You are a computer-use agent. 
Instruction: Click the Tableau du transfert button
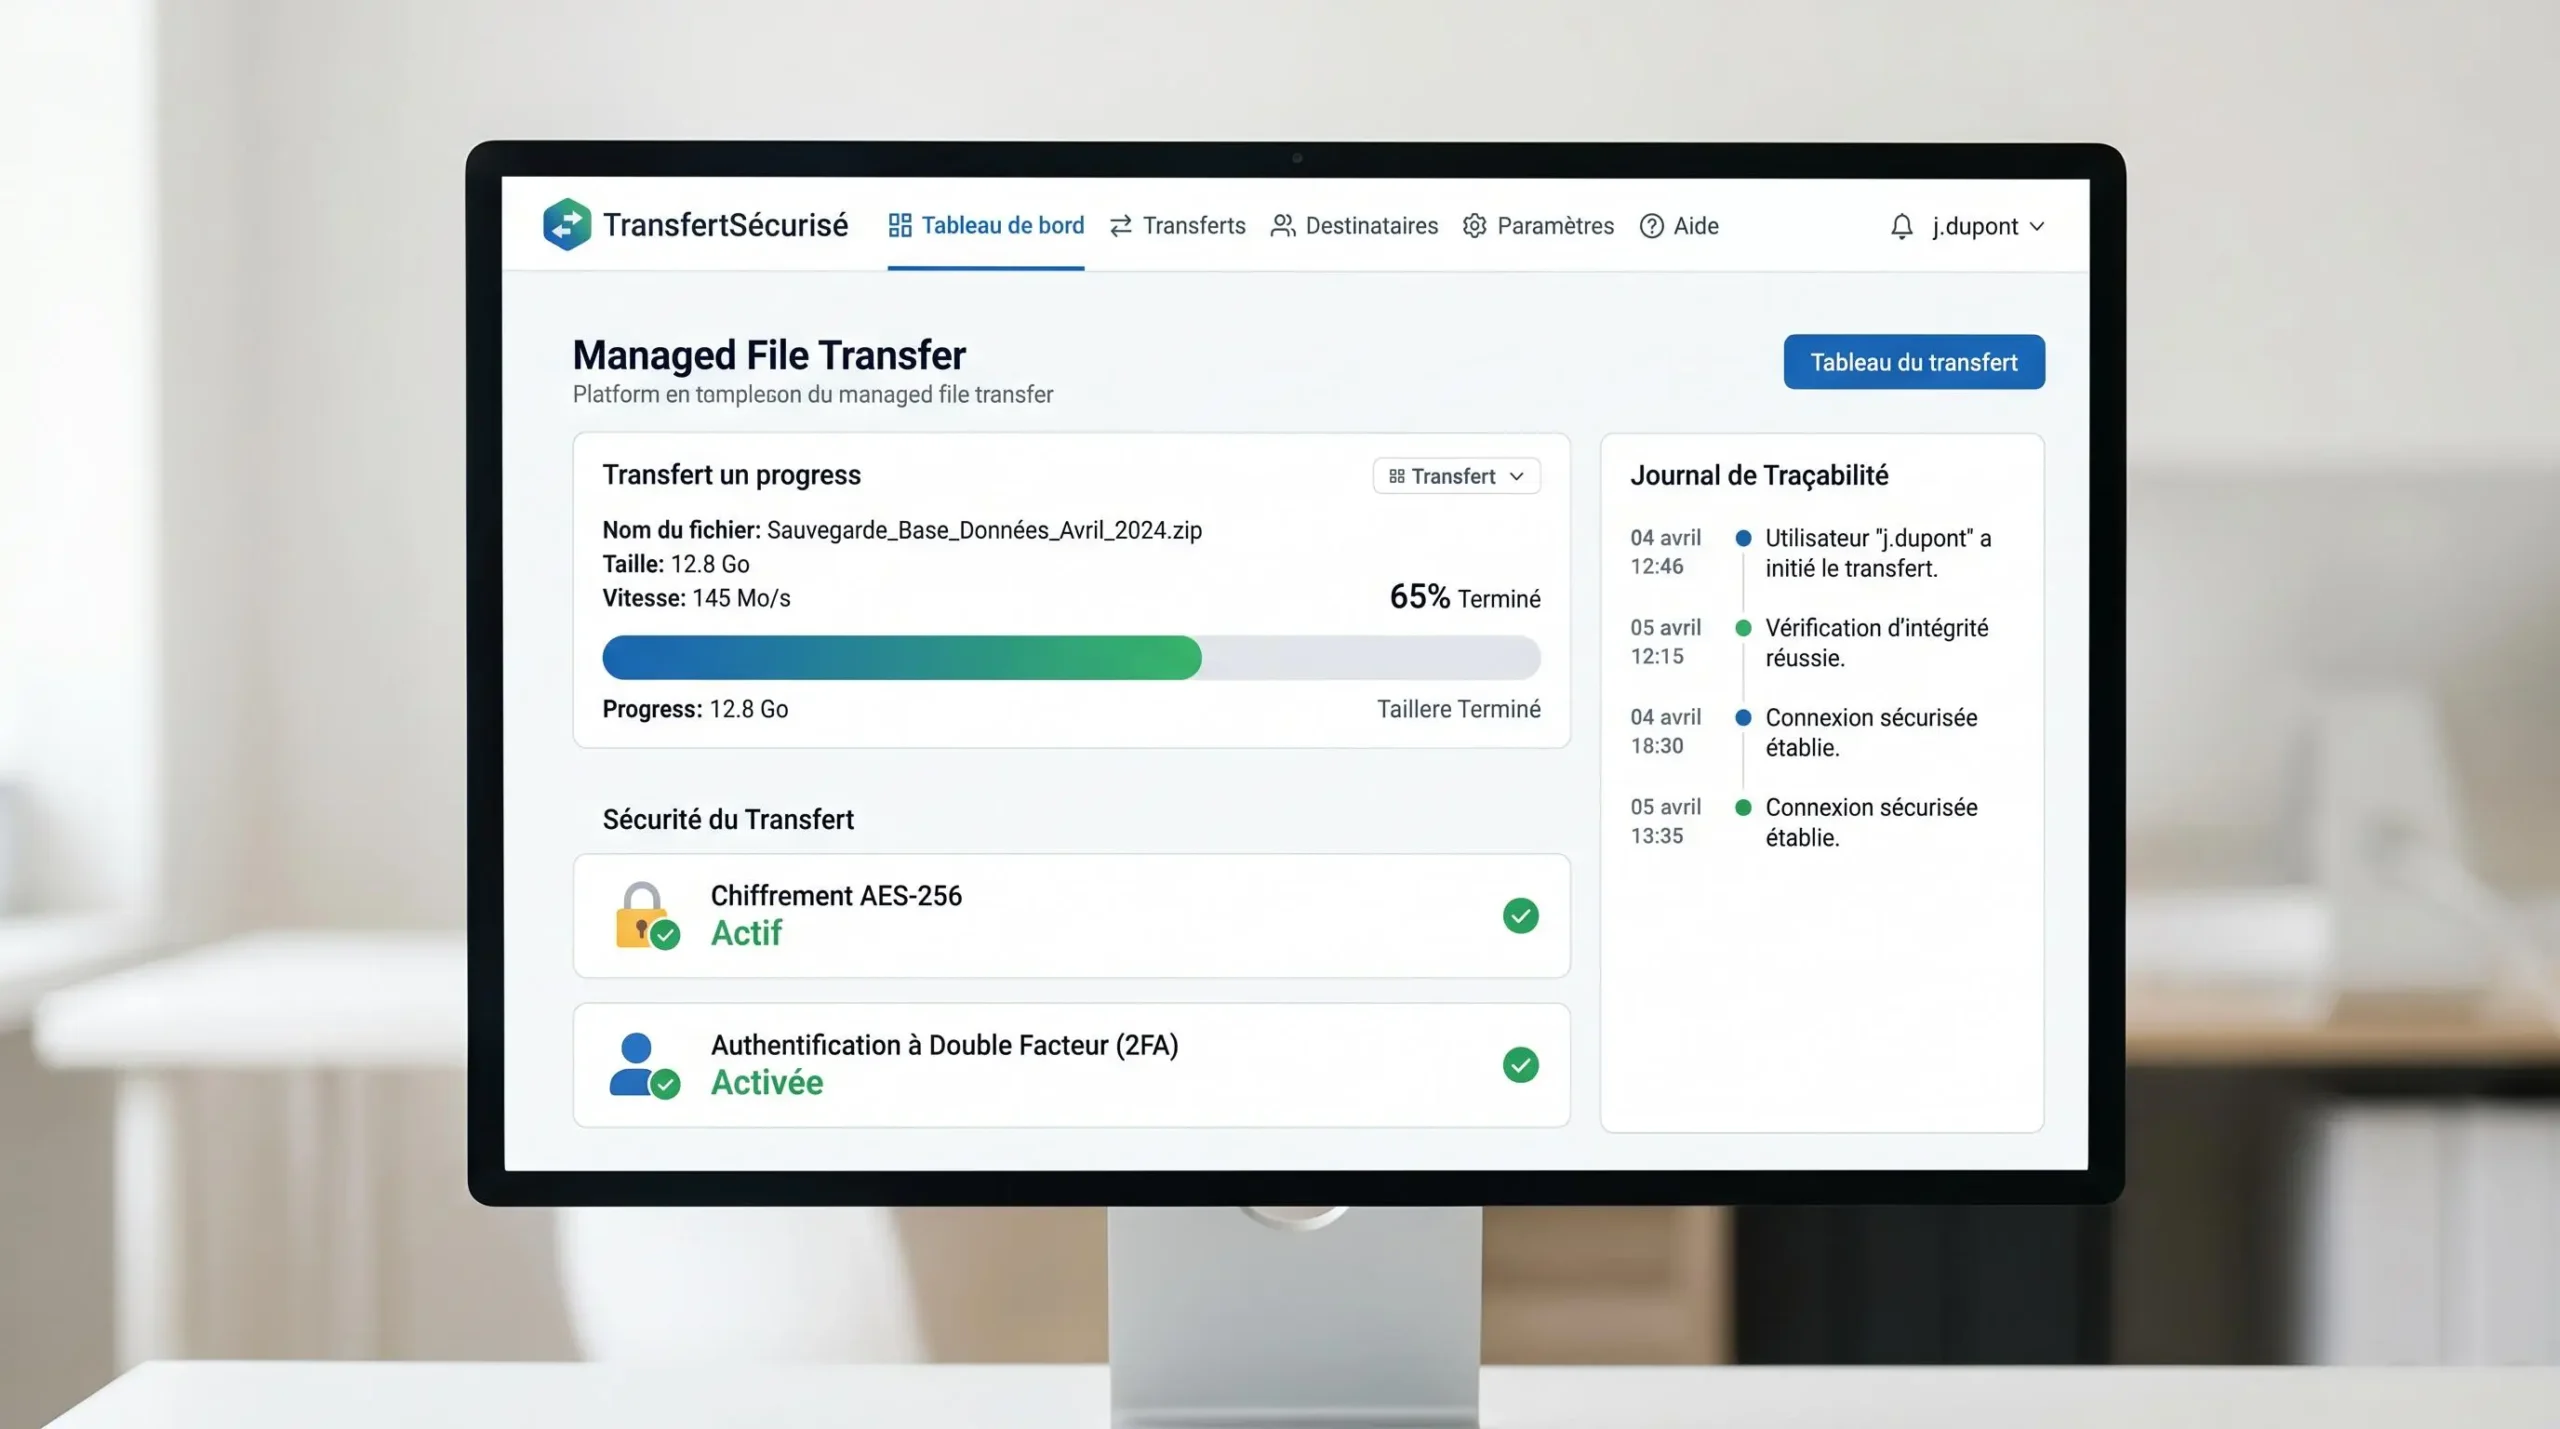coord(1914,362)
